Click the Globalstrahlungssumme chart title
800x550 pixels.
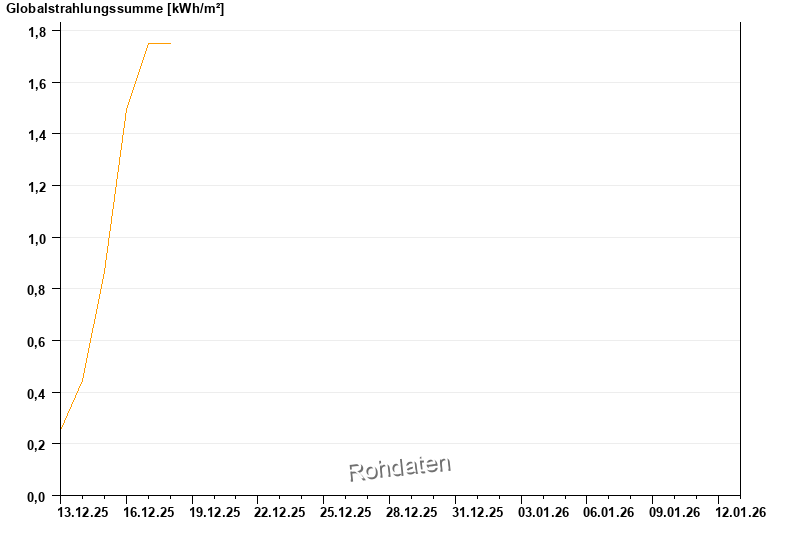click(115, 9)
